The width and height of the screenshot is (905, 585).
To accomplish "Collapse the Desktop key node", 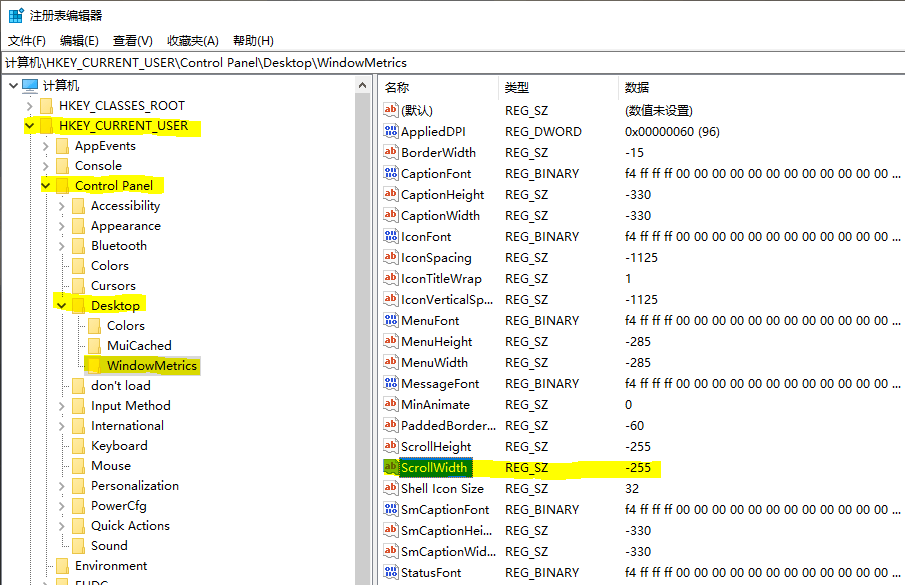I will (x=62, y=306).
